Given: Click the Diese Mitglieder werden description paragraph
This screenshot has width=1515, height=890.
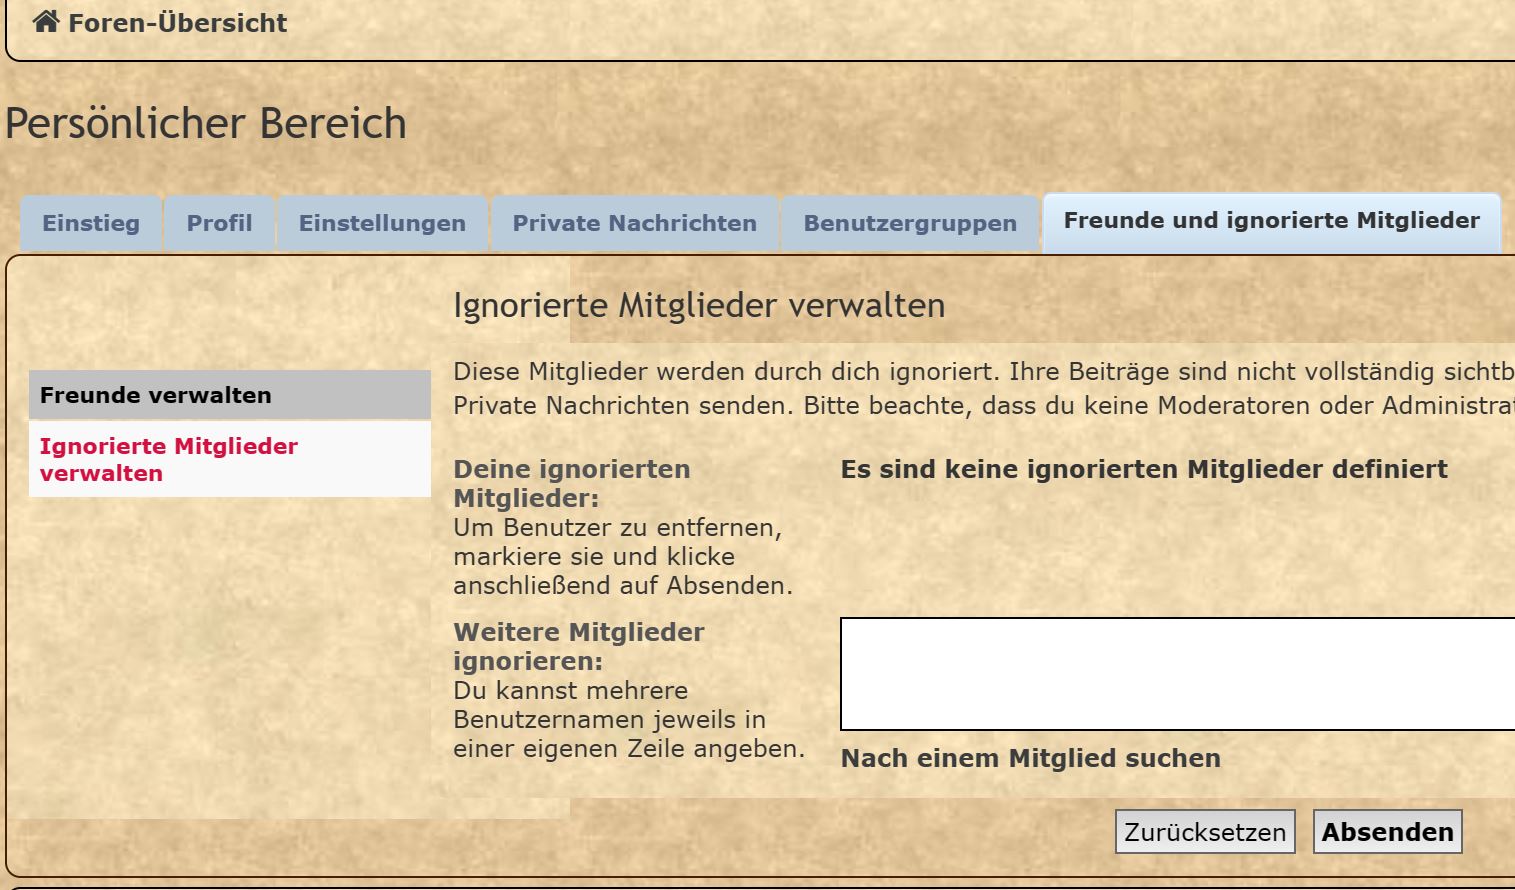Looking at the screenshot, I should [x=980, y=388].
